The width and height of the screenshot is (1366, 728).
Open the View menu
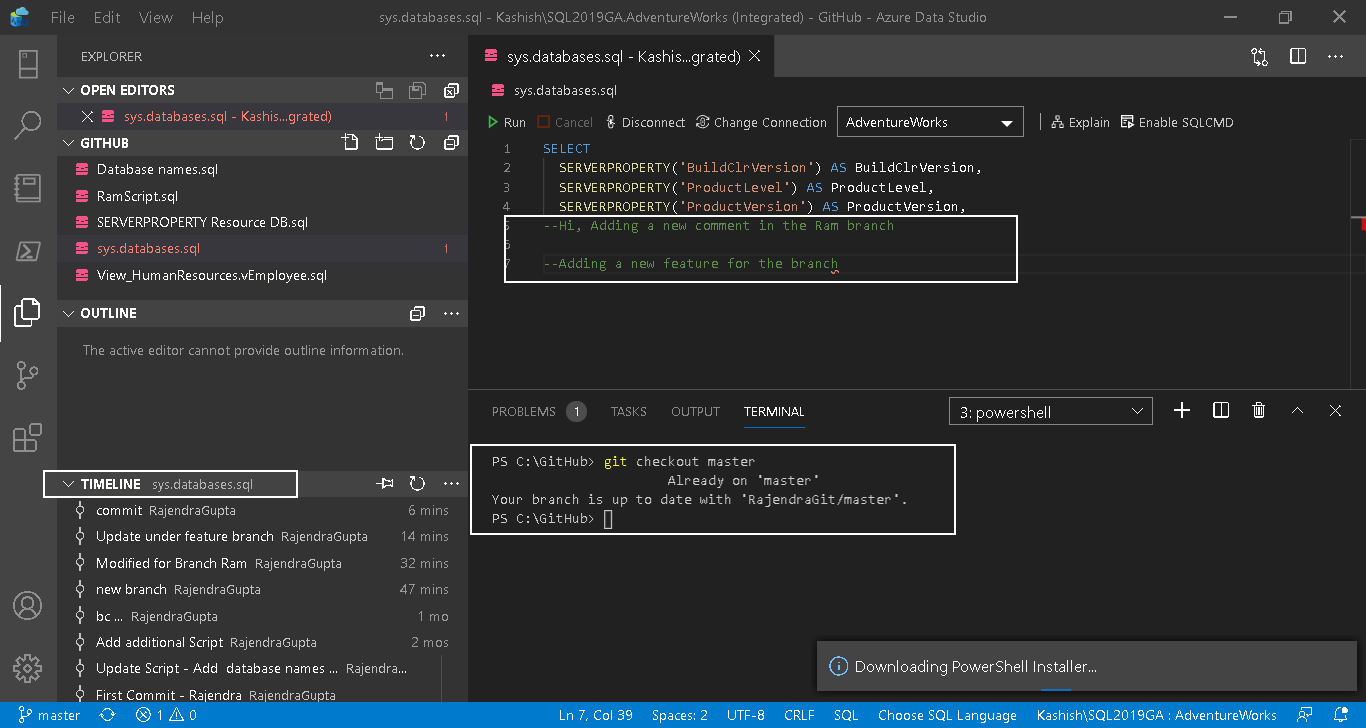(x=156, y=18)
